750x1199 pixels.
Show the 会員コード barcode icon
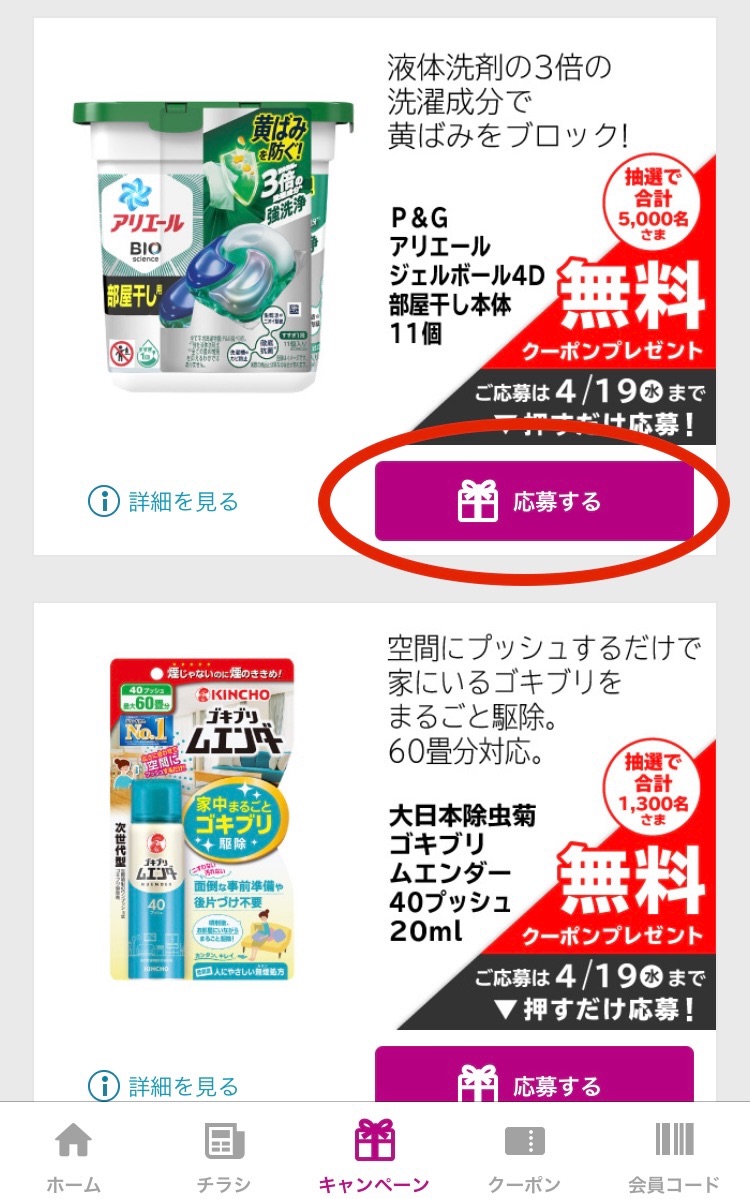pyautogui.click(x=674, y=1139)
